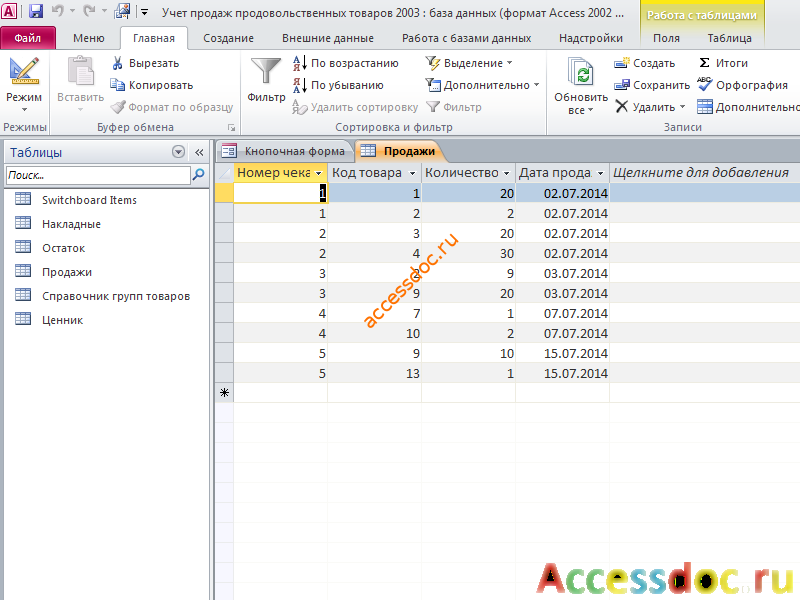Expand the Номер чека column filter arrow
Image resolution: width=800 pixels, height=600 pixels.
(x=318, y=173)
